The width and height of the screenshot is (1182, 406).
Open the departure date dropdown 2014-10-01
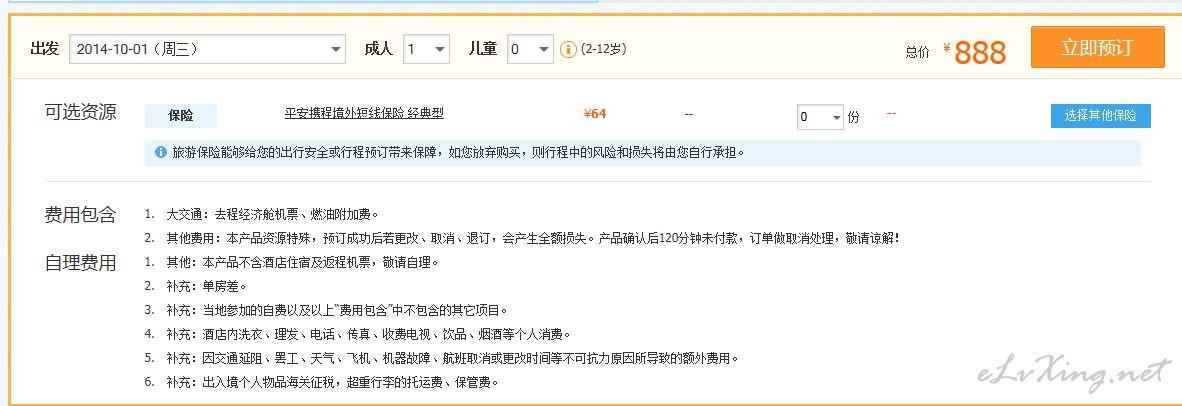207,50
